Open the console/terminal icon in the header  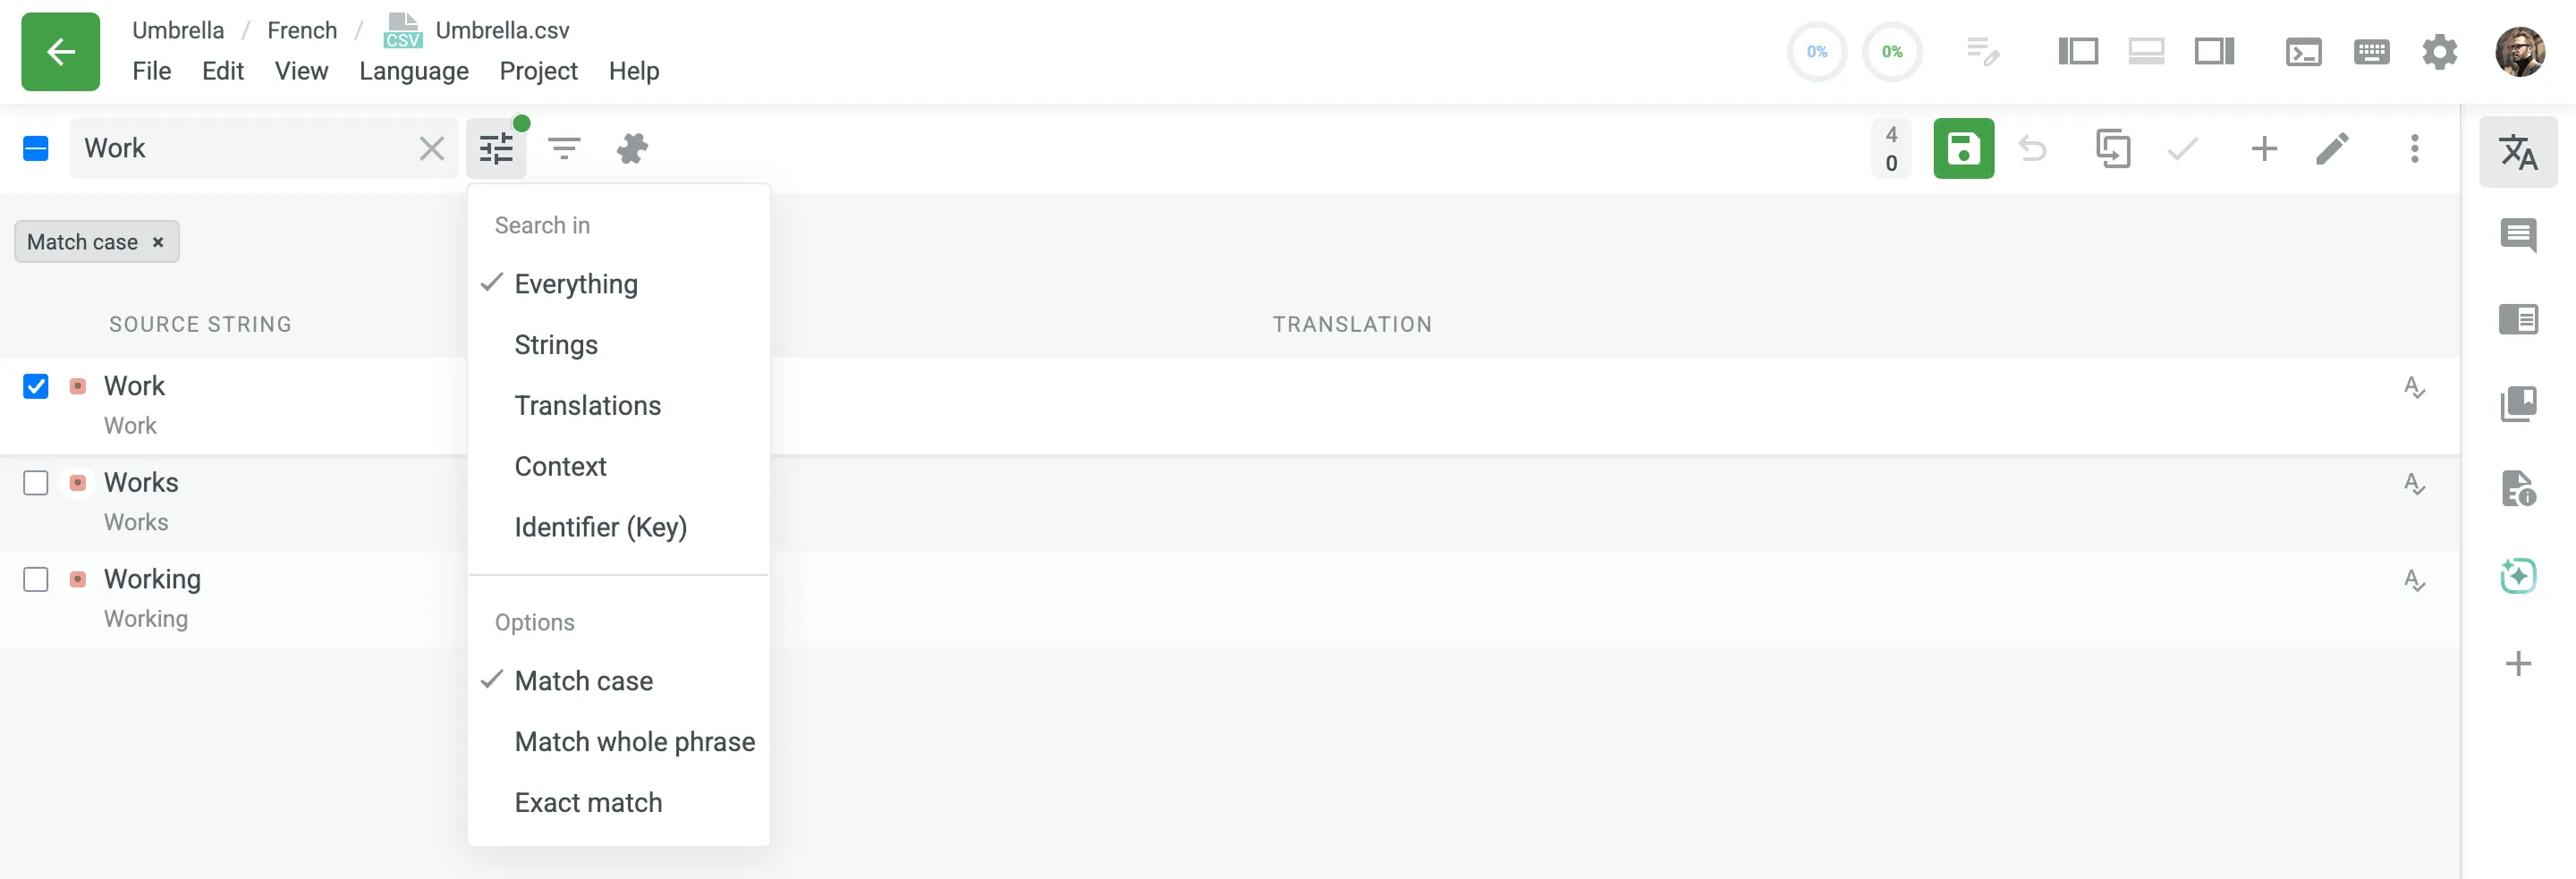coord(2304,50)
